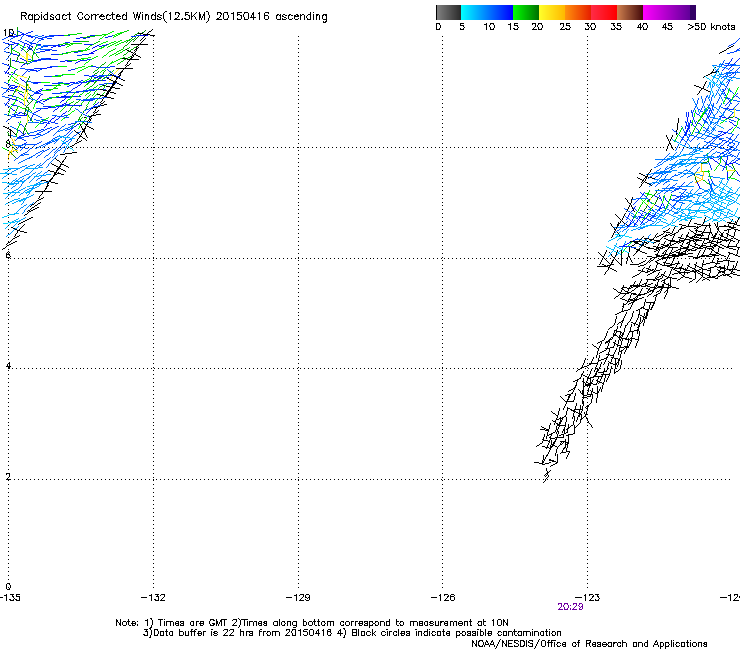Click the 'Times are GMT' note line
The width and height of the screenshot is (740, 650).
312,623
